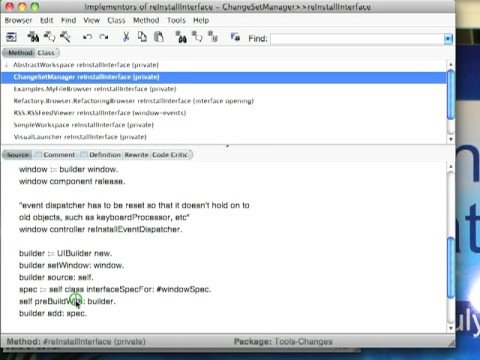
Task: Click '#windowSpec' in the spec assignment line
Action: (x=183, y=289)
